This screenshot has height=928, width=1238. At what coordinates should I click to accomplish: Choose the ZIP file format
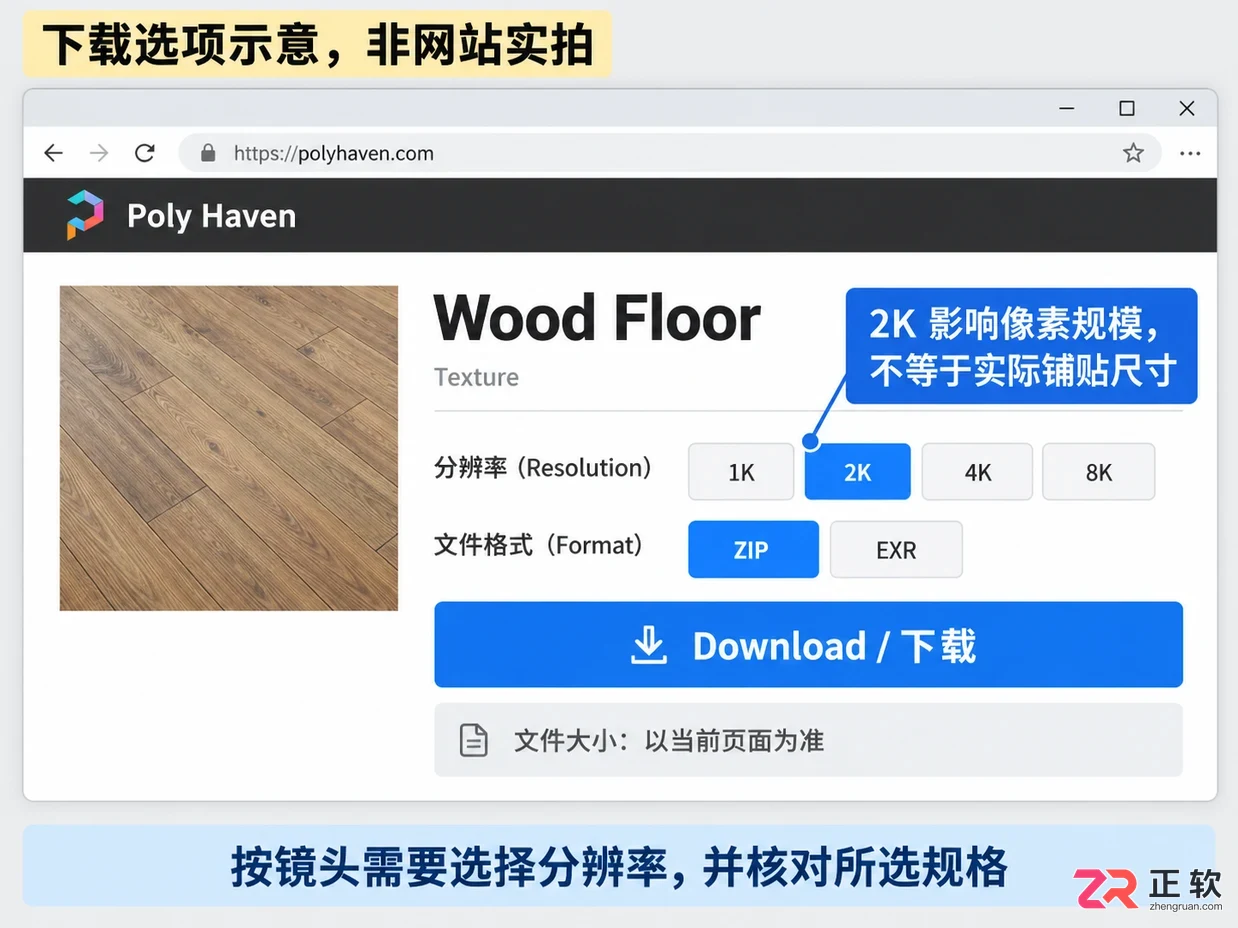tap(753, 549)
